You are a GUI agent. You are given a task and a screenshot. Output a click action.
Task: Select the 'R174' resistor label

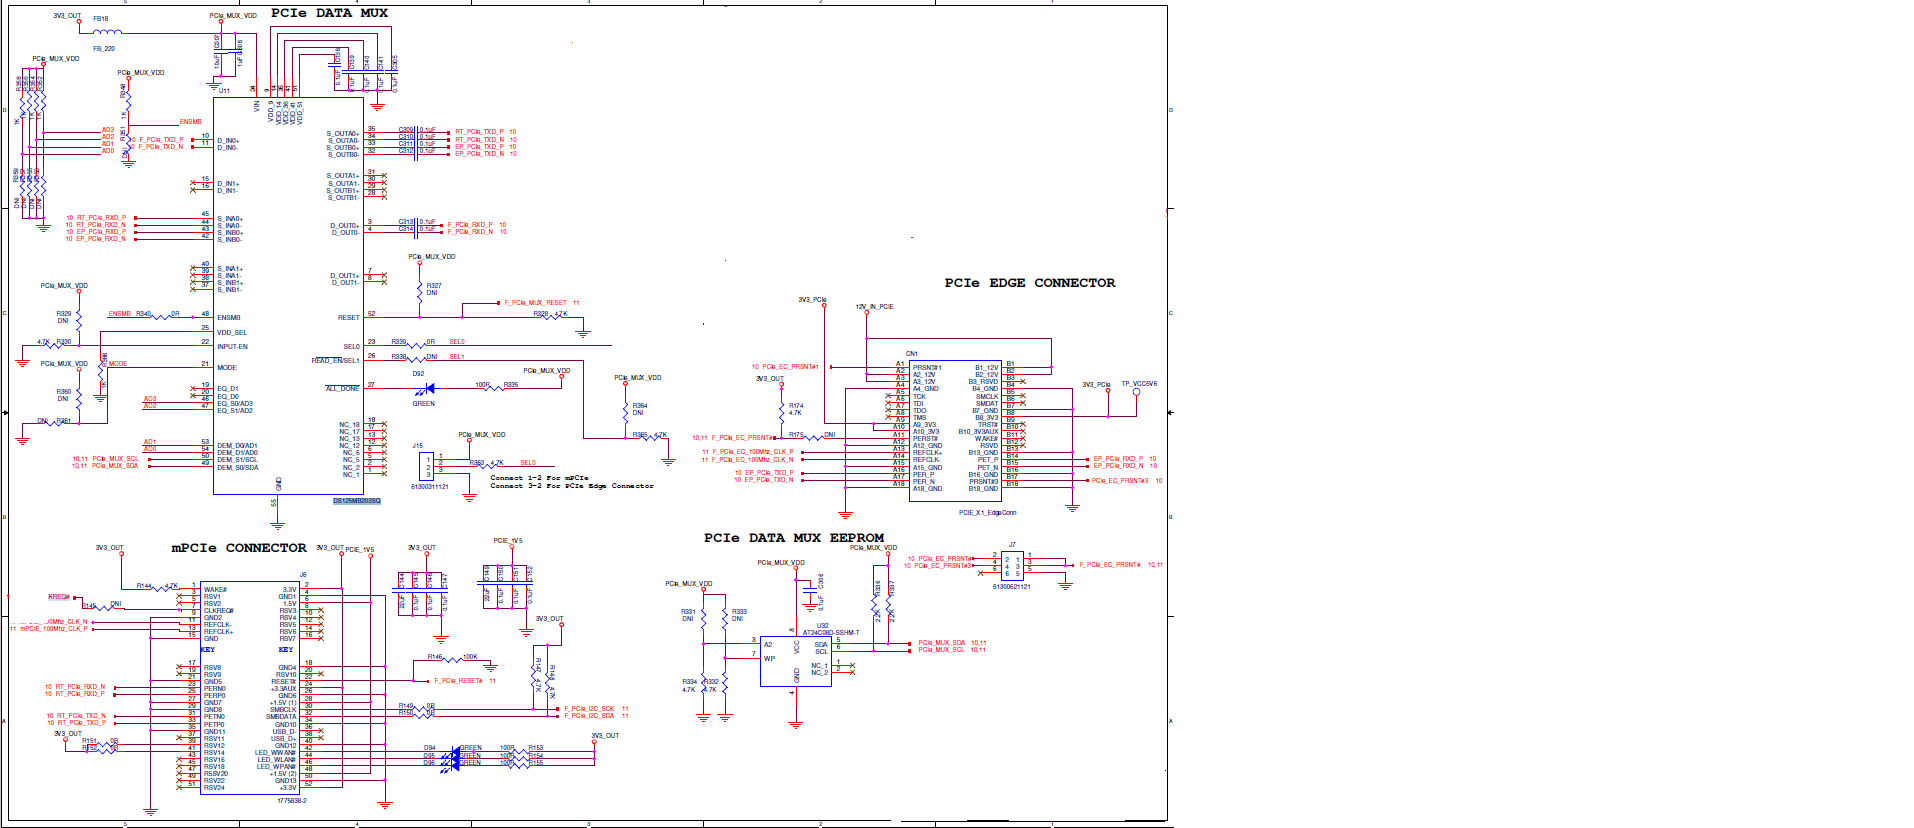(x=796, y=406)
